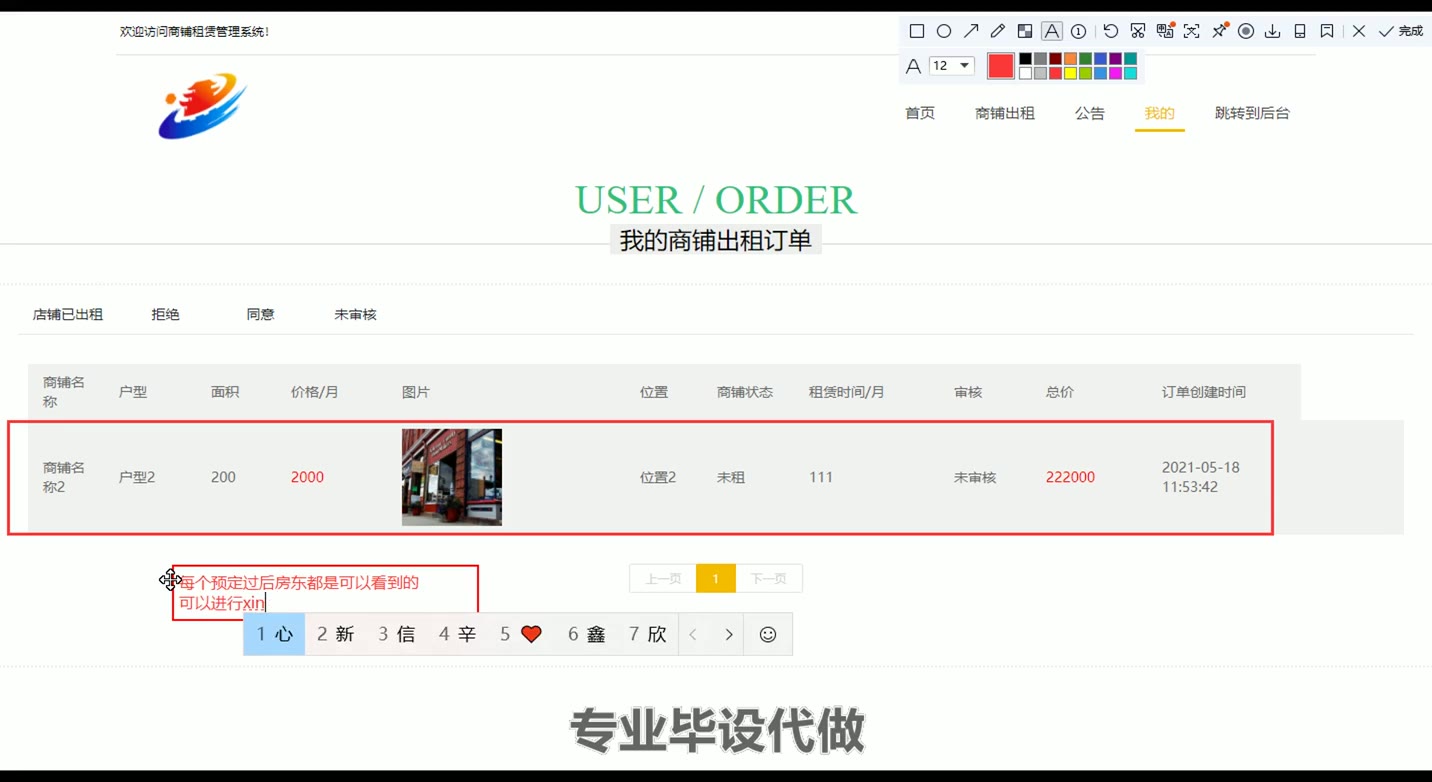Go to the 首页 navigation item

point(920,113)
